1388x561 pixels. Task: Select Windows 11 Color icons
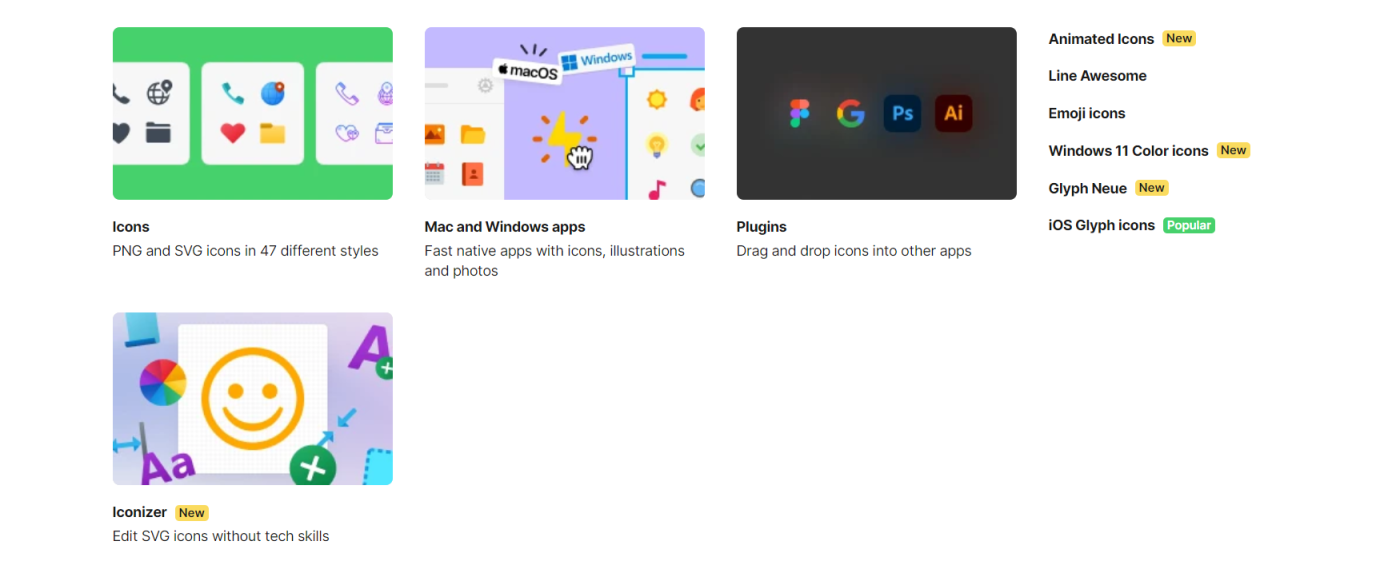pyautogui.click(x=1128, y=151)
